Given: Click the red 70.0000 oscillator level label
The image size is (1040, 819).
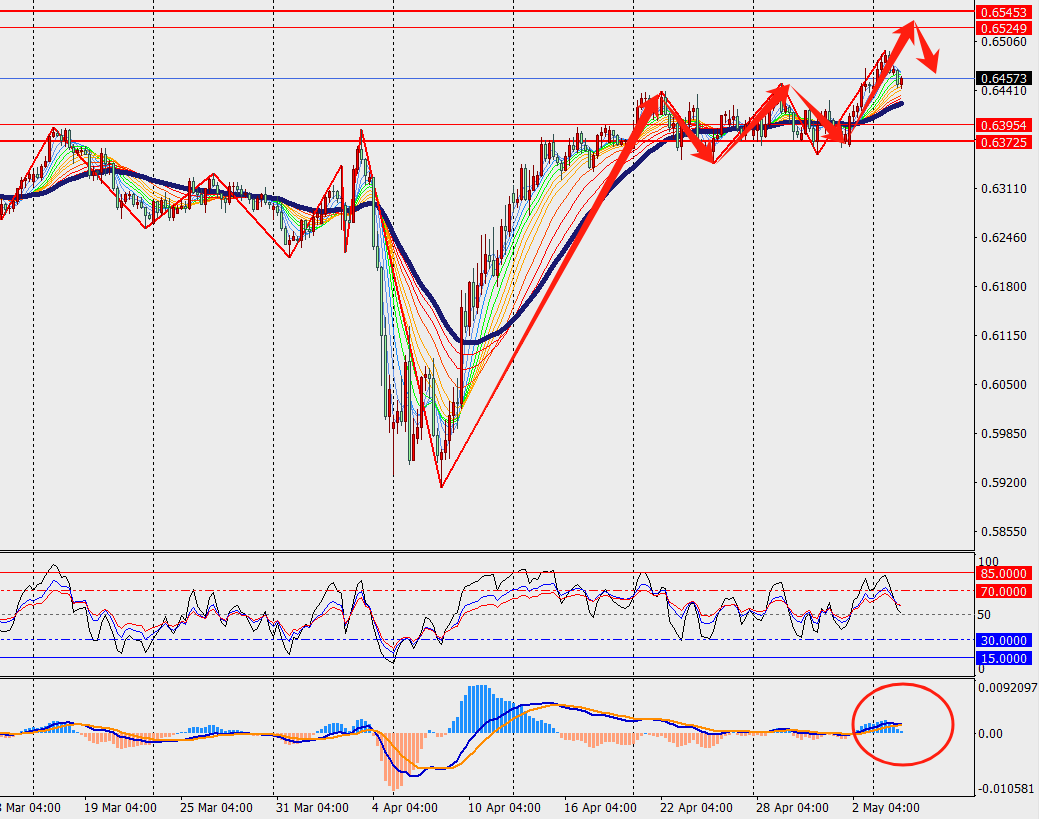Looking at the screenshot, I should (1004, 592).
